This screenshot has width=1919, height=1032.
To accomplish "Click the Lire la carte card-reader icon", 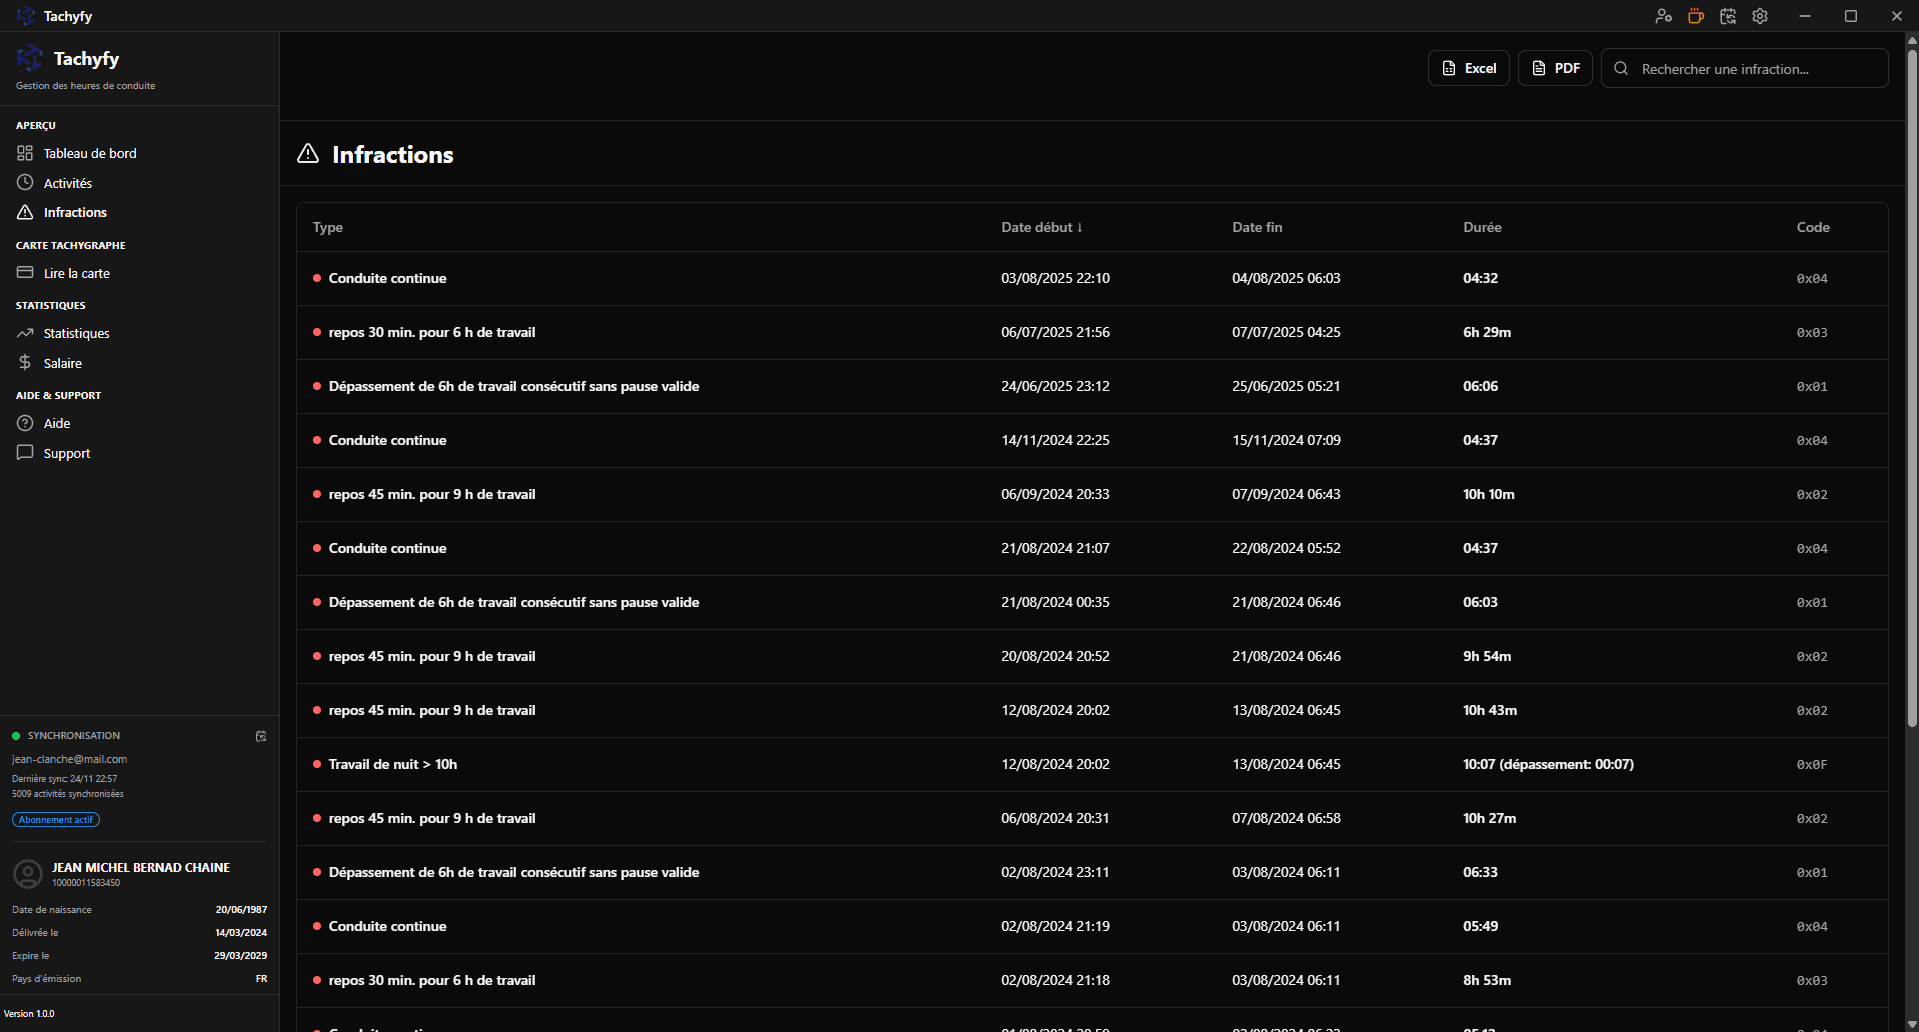I will (x=25, y=272).
